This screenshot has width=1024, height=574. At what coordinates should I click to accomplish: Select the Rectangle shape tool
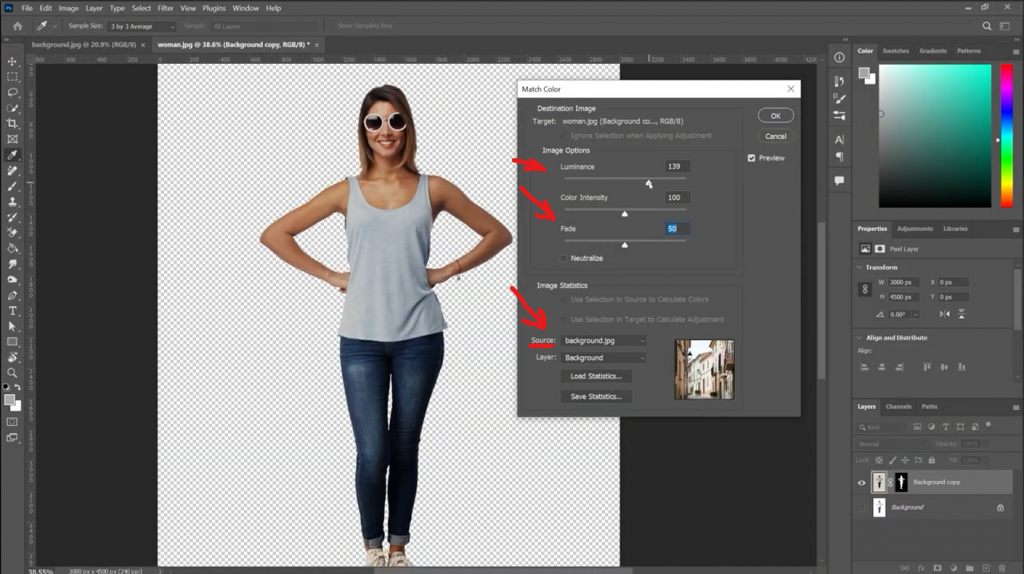(x=12, y=342)
